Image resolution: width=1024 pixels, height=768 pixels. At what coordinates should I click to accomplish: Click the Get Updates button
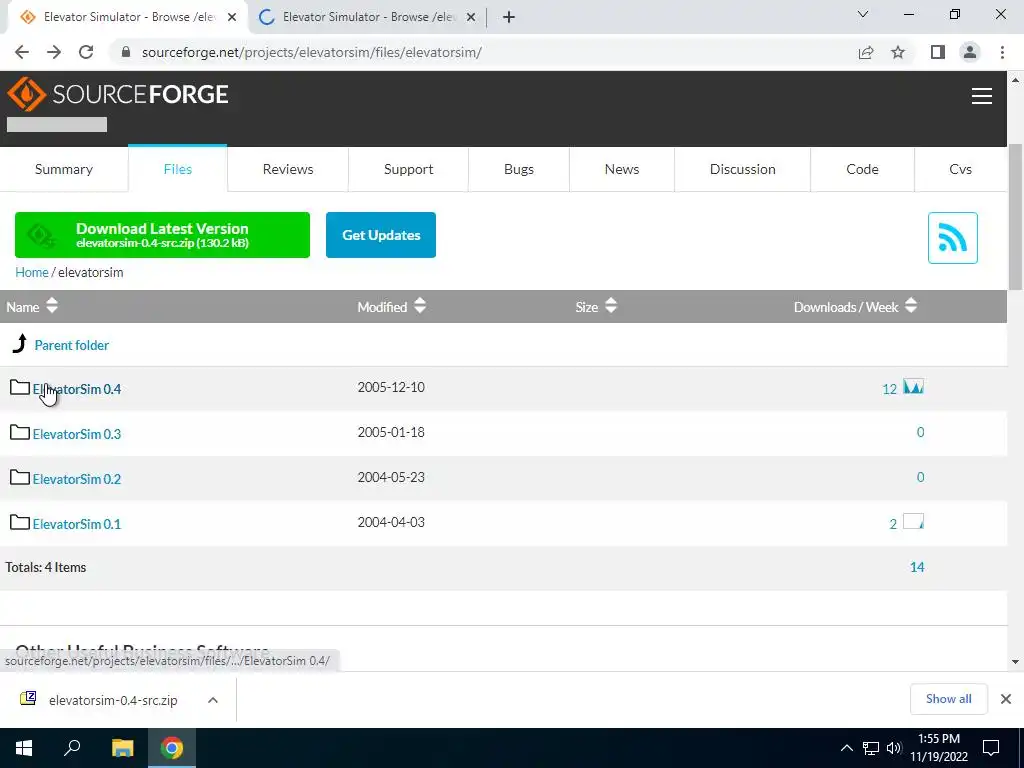click(381, 235)
